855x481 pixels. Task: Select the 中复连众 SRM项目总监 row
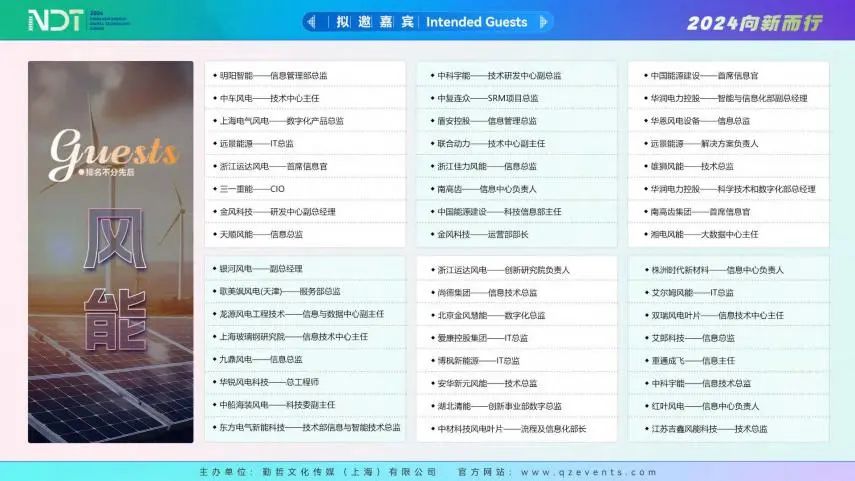517,98
